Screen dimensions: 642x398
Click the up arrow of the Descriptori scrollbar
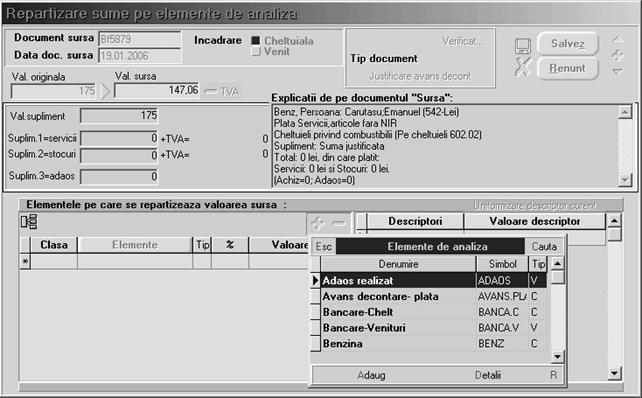coord(614,221)
